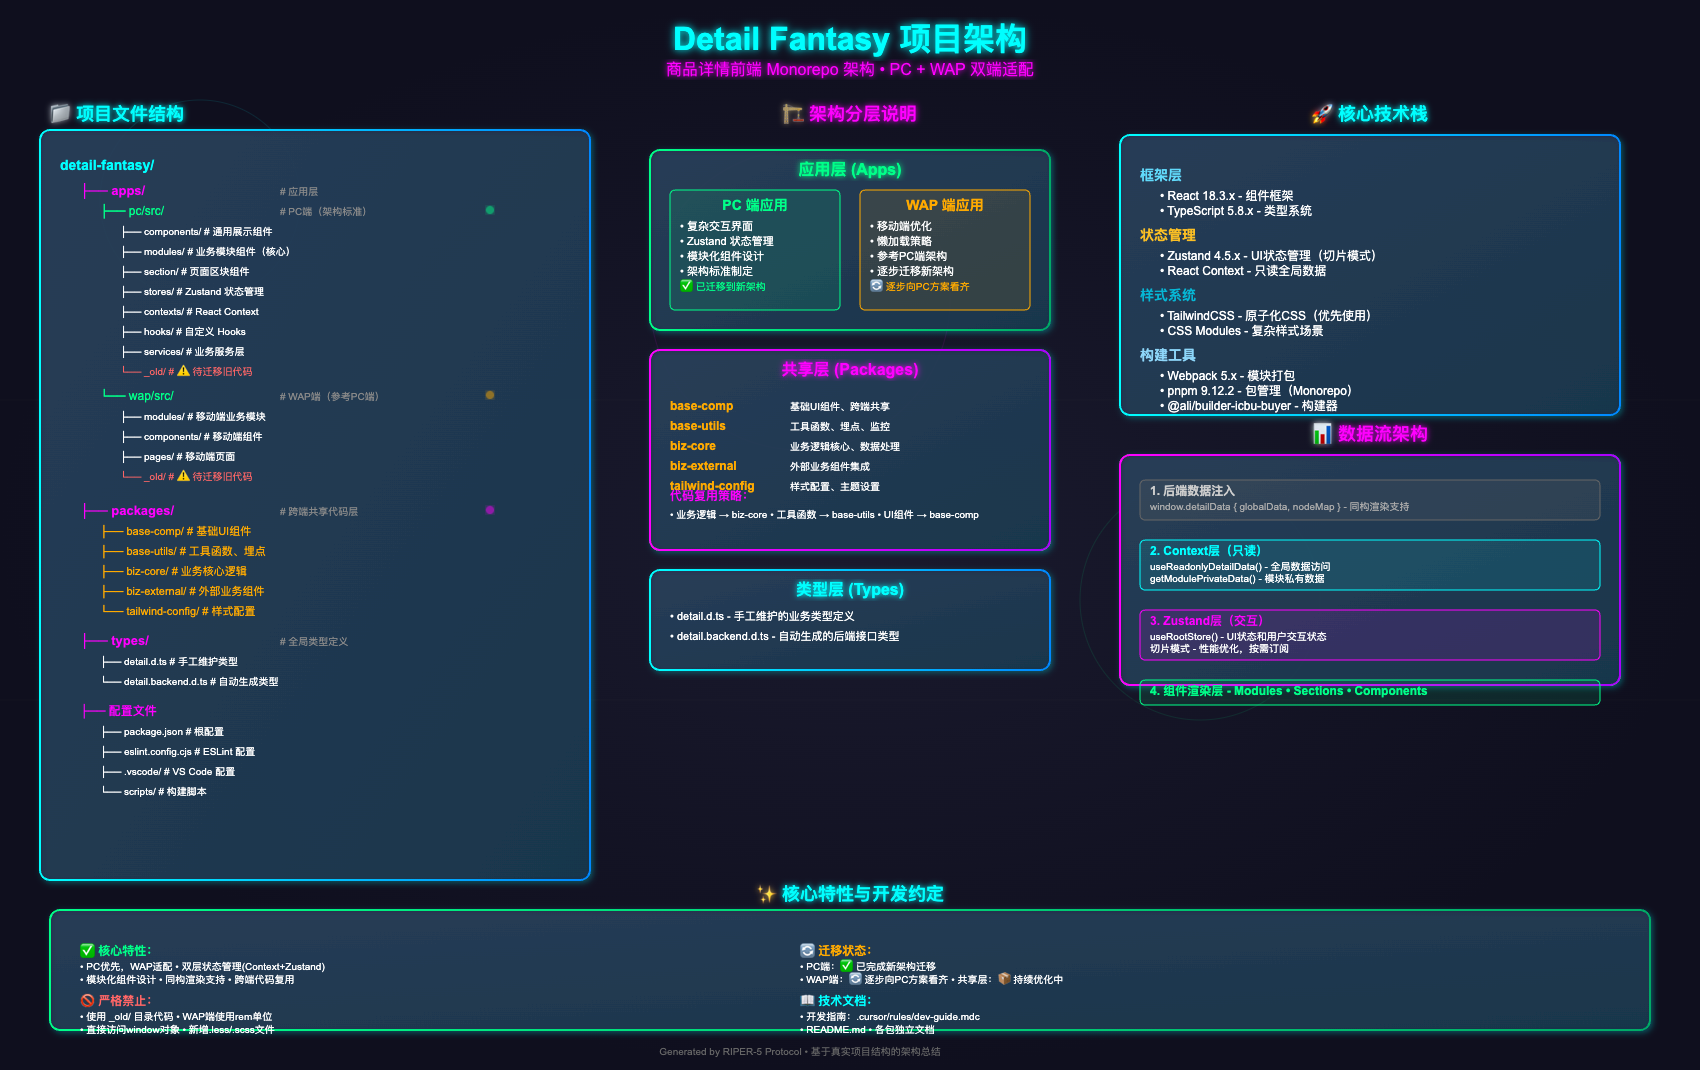The height and width of the screenshot is (1070, 1700).
Task: Click the green checkmark beside 已迁移到新架构
Action: pyautogui.click(x=686, y=286)
